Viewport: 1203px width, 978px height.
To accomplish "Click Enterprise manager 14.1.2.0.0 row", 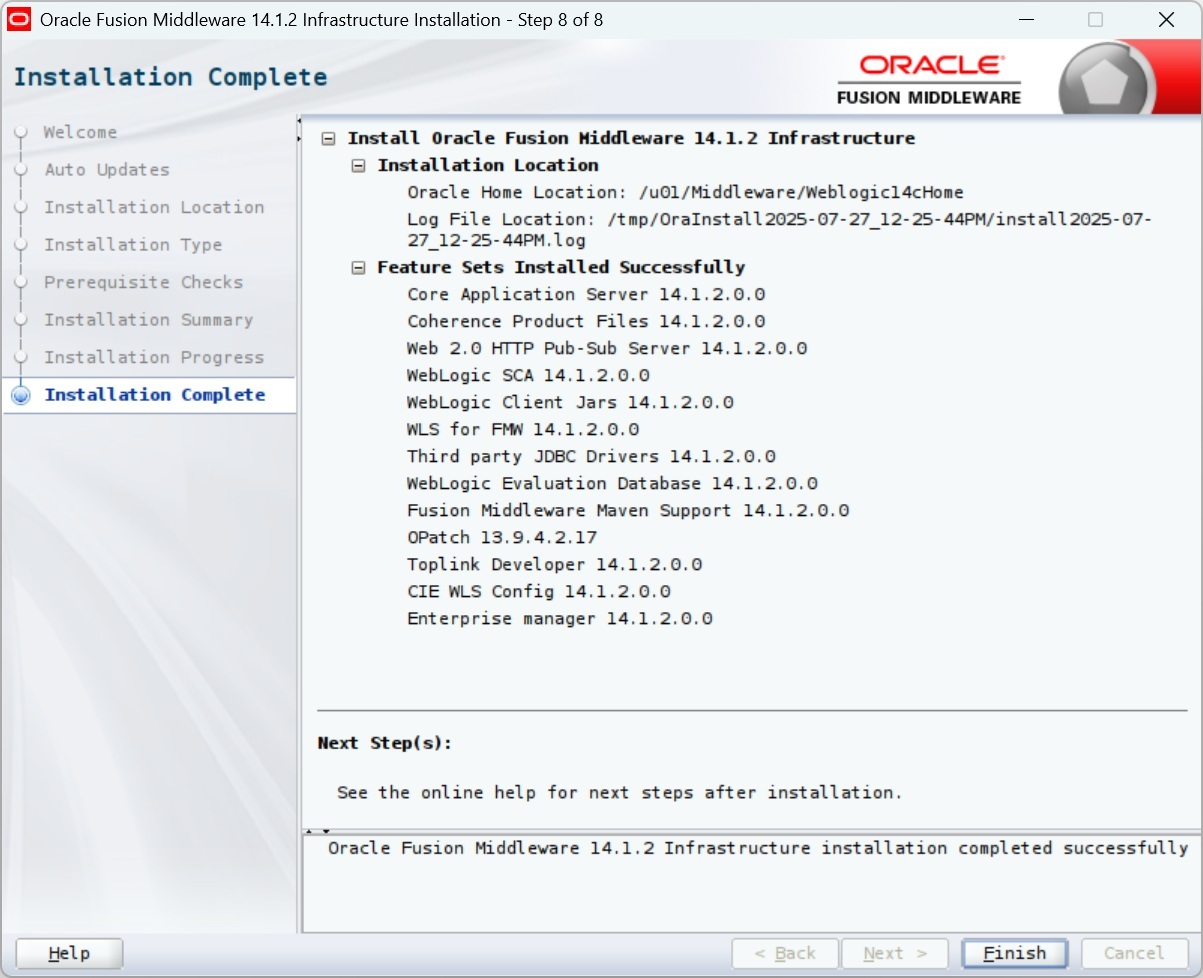I will pyautogui.click(x=560, y=618).
